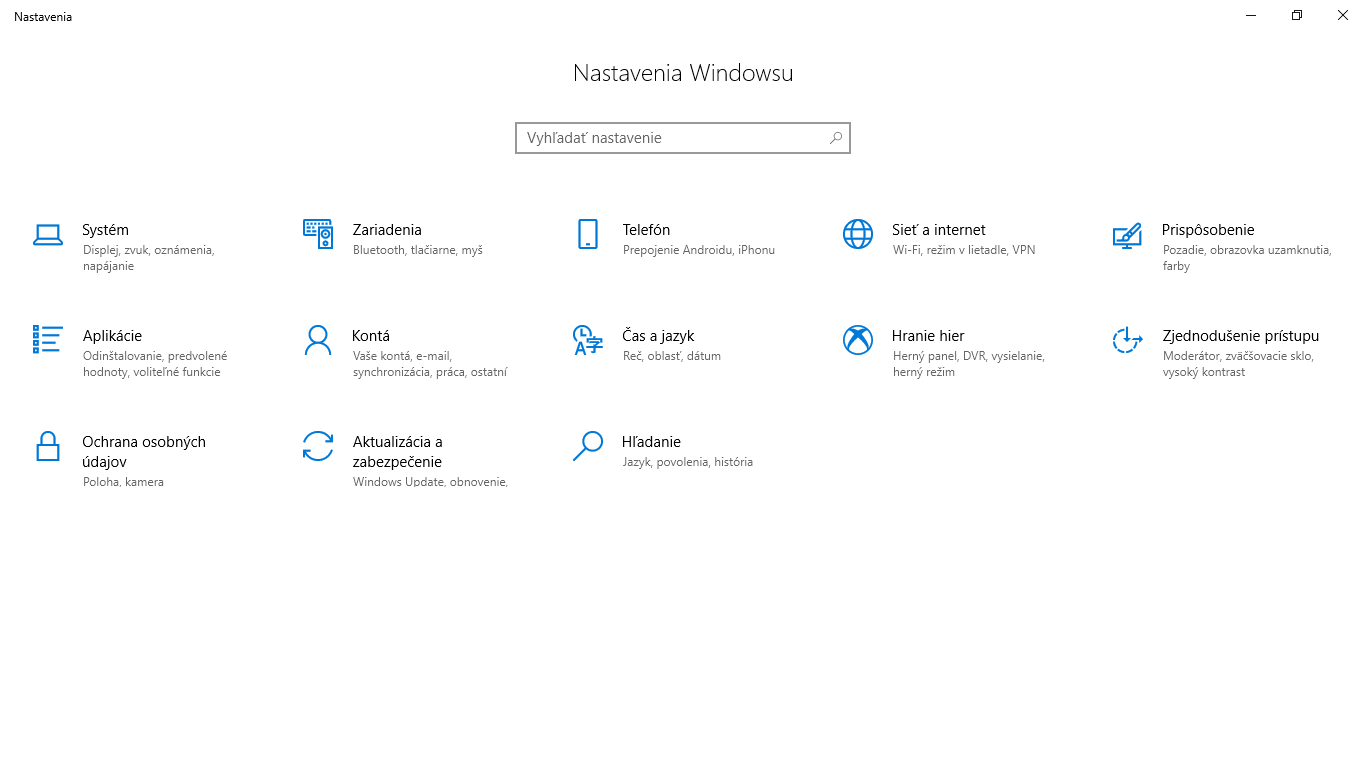Screen dimensions: 1366x768
Task: Open the Čas a jazyk icon
Action: click(588, 340)
